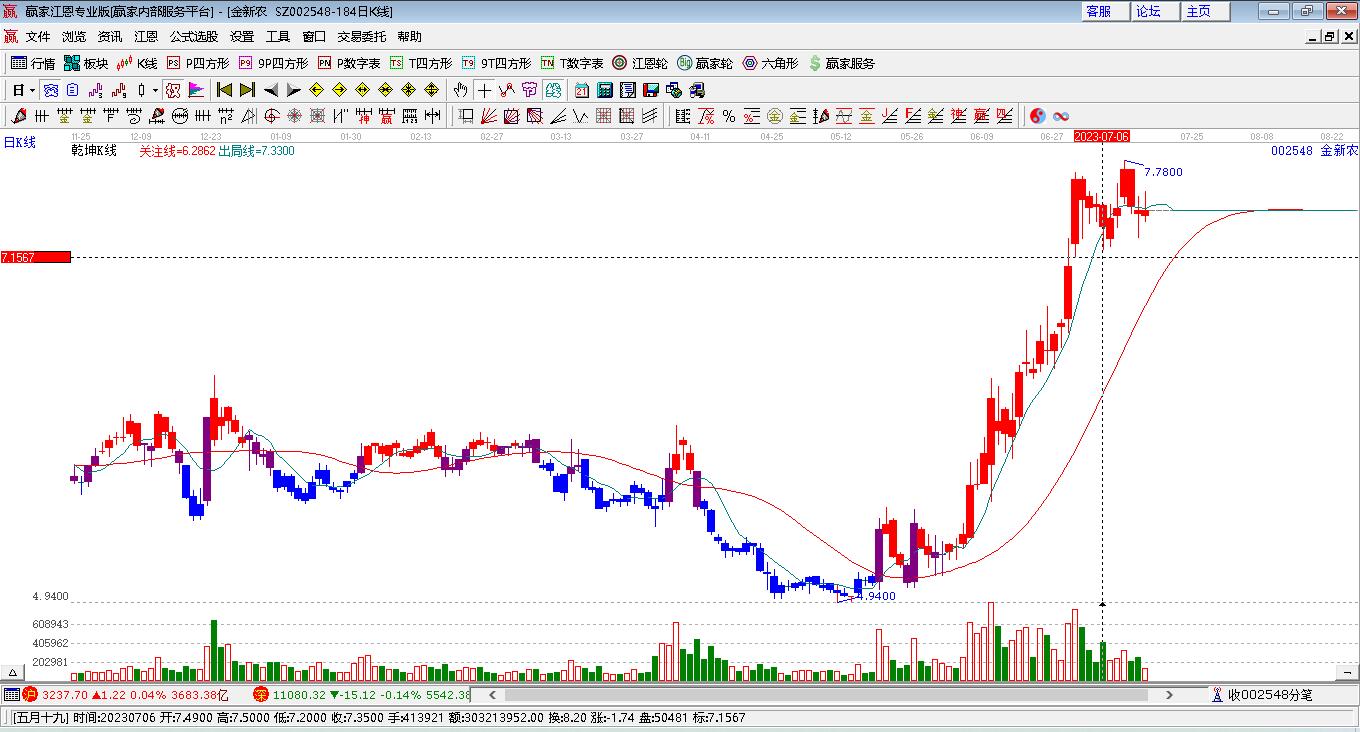Click the 7.7800 high price label
1360x732 pixels.
(1163, 172)
